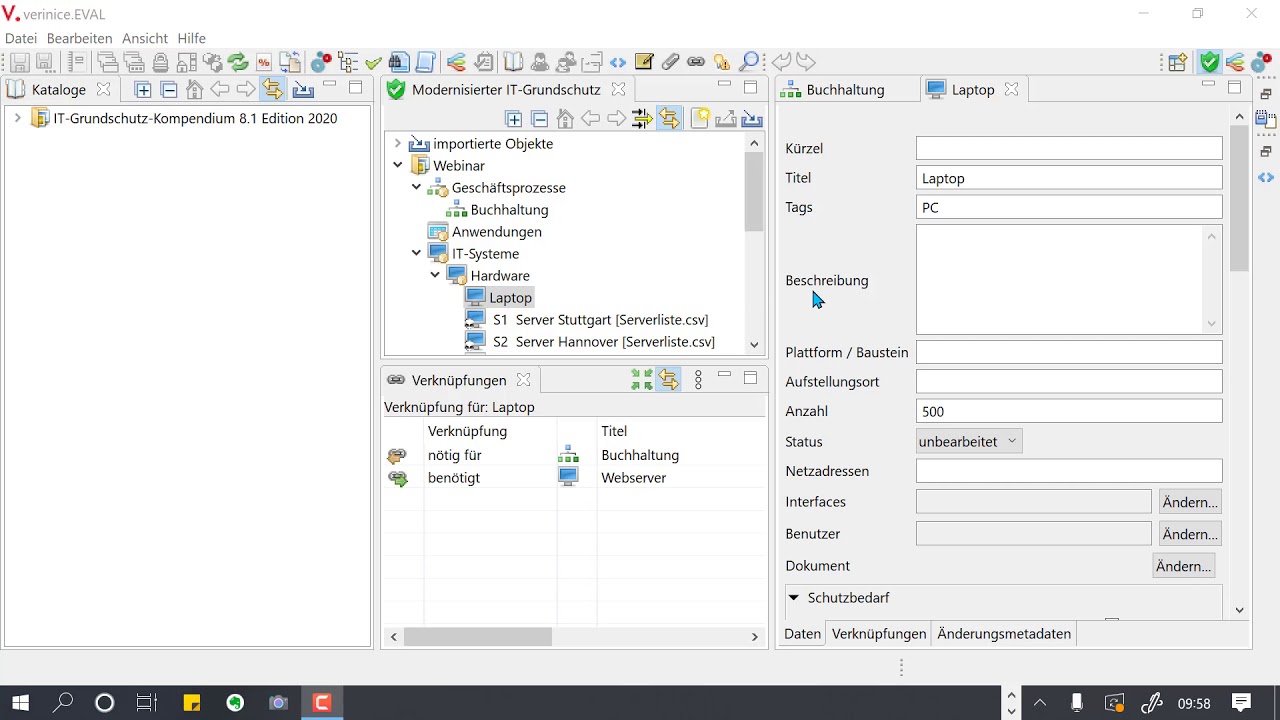Open the Datei menu
Viewport: 1280px width, 720px height.
point(21,38)
